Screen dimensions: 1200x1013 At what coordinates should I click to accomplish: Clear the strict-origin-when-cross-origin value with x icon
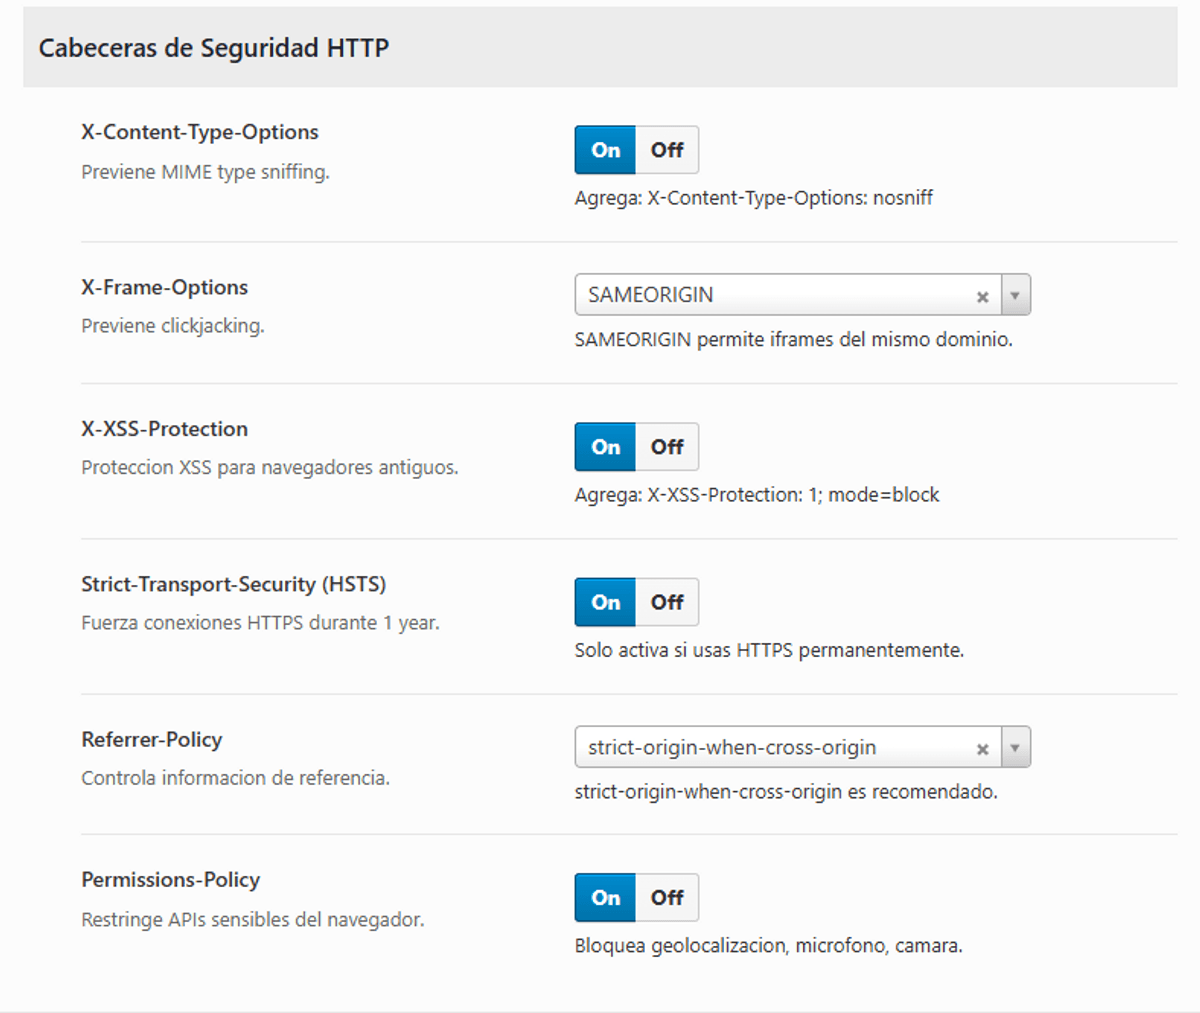(x=982, y=749)
